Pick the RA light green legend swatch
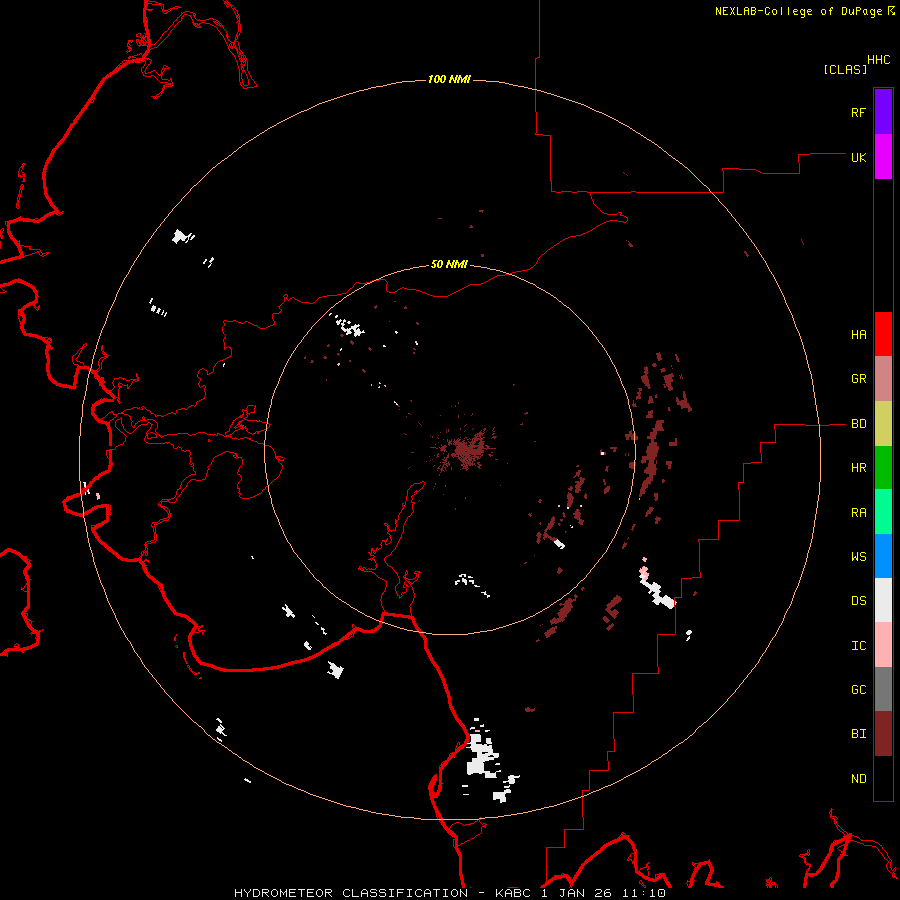This screenshot has width=900, height=900. coord(883,512)
